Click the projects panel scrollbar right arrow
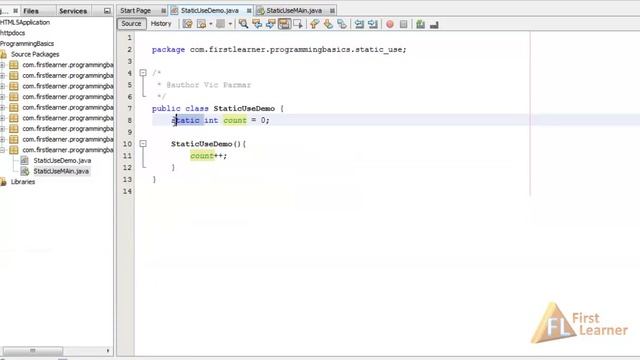The image size is (640, 360). click(108, 351)
